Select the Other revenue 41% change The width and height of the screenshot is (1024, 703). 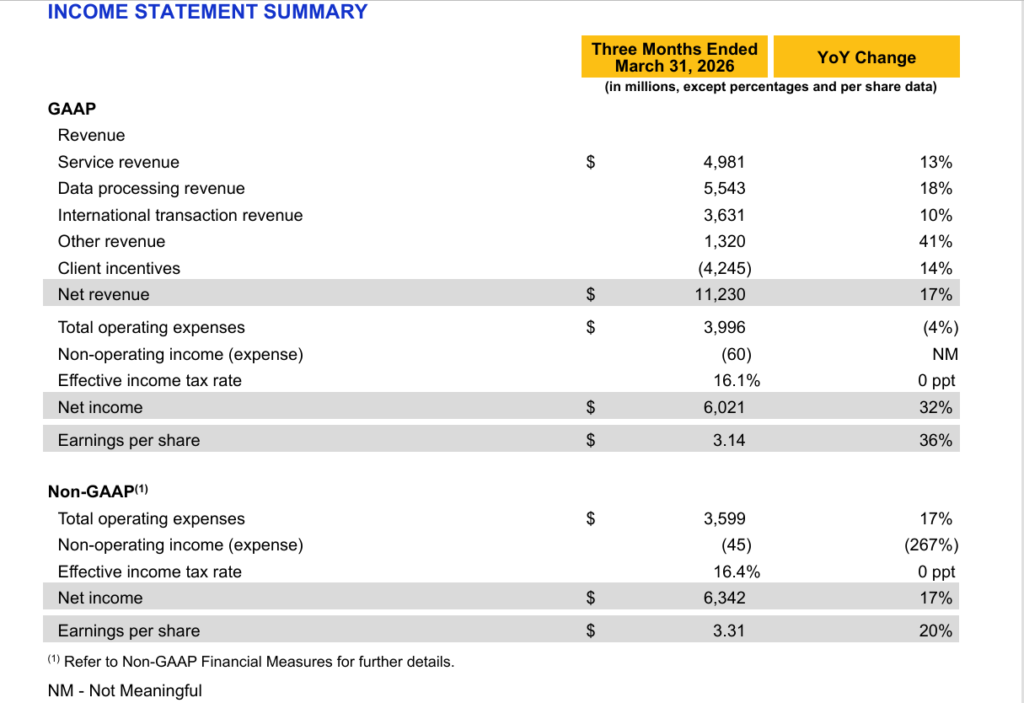[935, 241]
